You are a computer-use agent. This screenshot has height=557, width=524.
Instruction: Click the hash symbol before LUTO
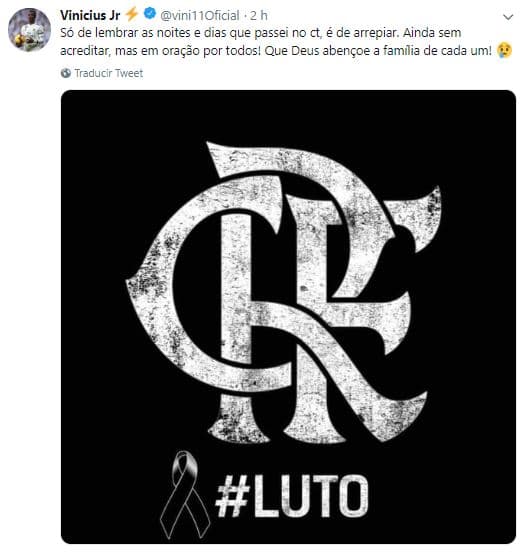[232, 496]
